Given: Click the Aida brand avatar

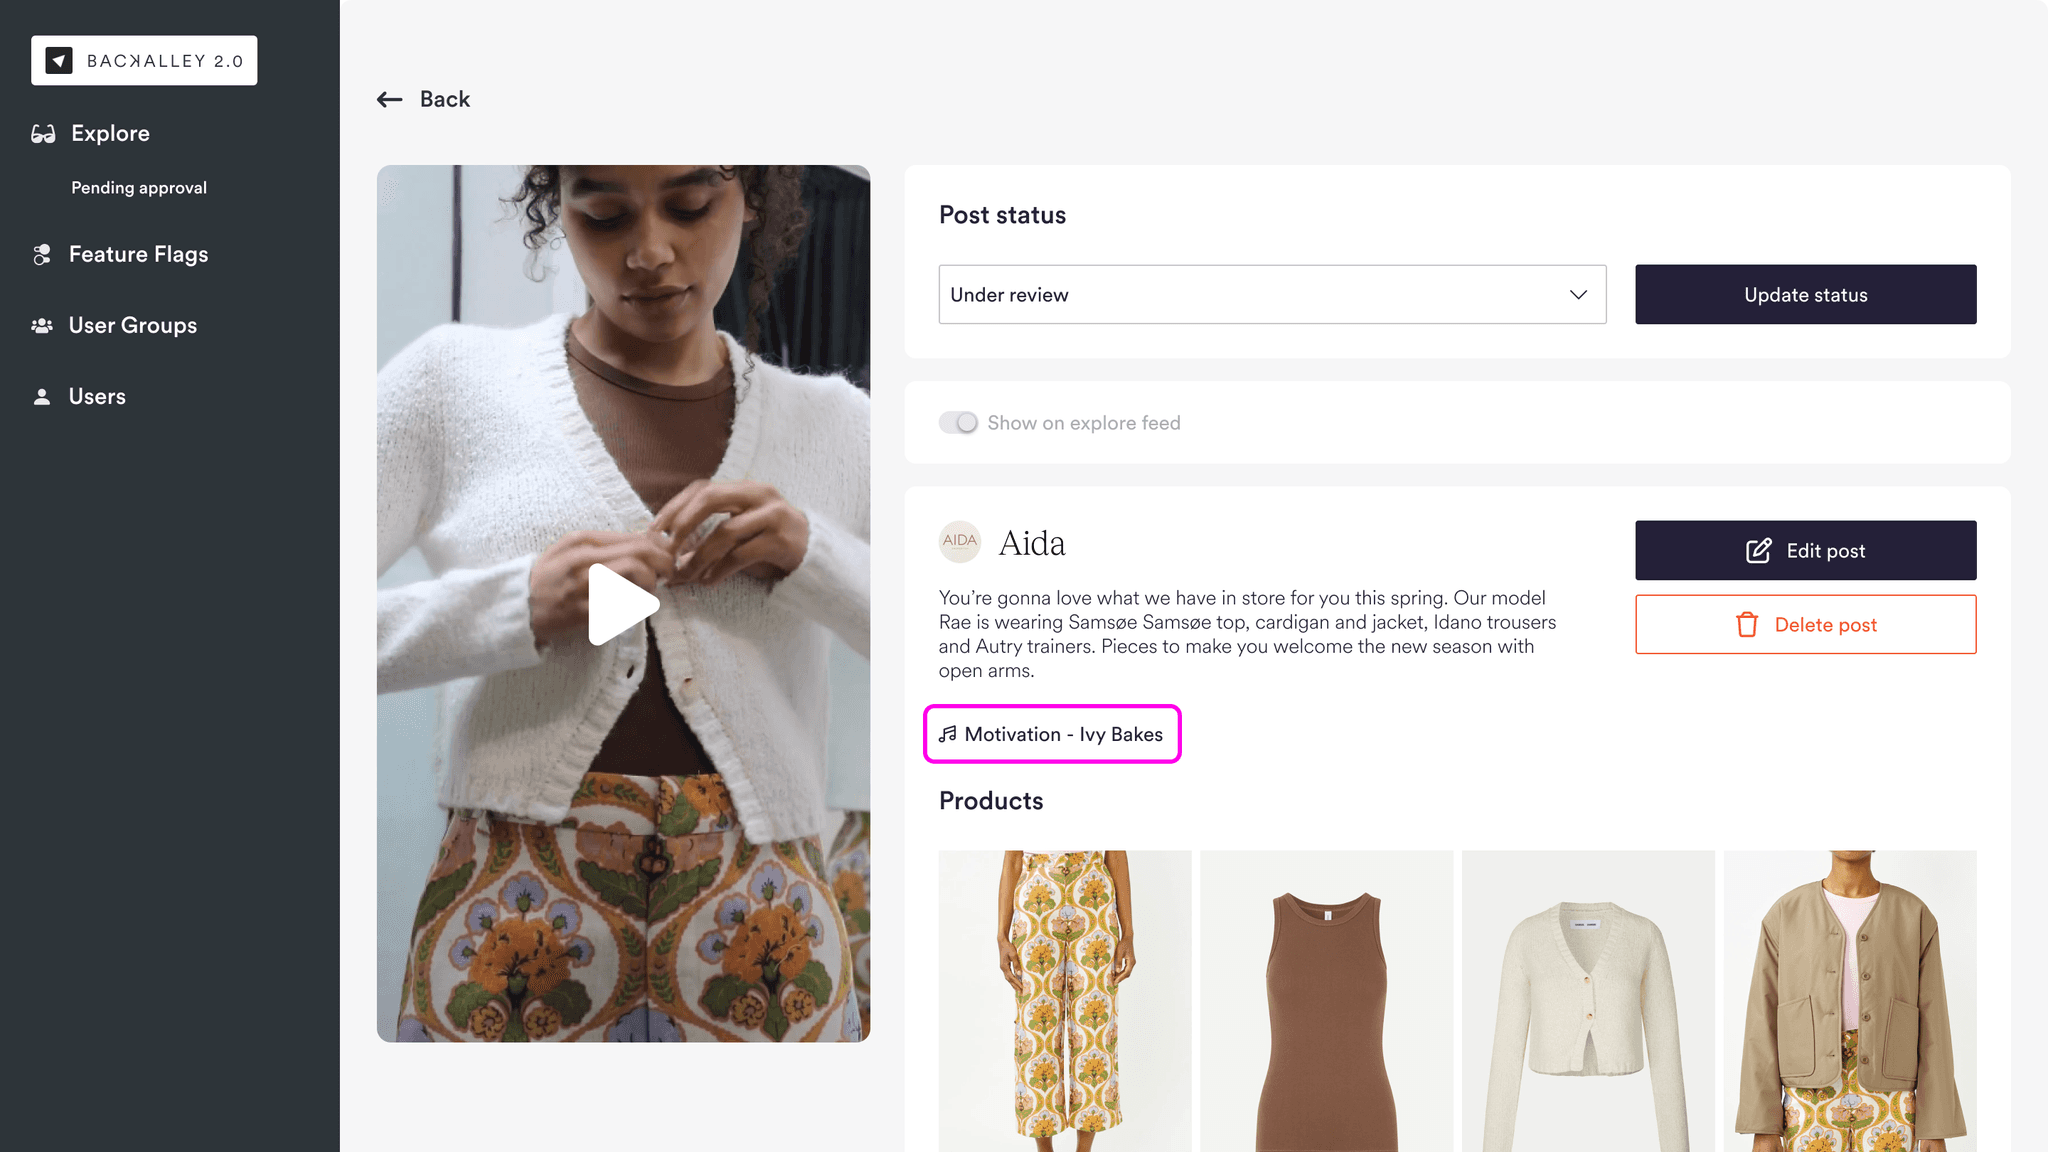Looking at the screenshot, I should [x=960, y=542].
